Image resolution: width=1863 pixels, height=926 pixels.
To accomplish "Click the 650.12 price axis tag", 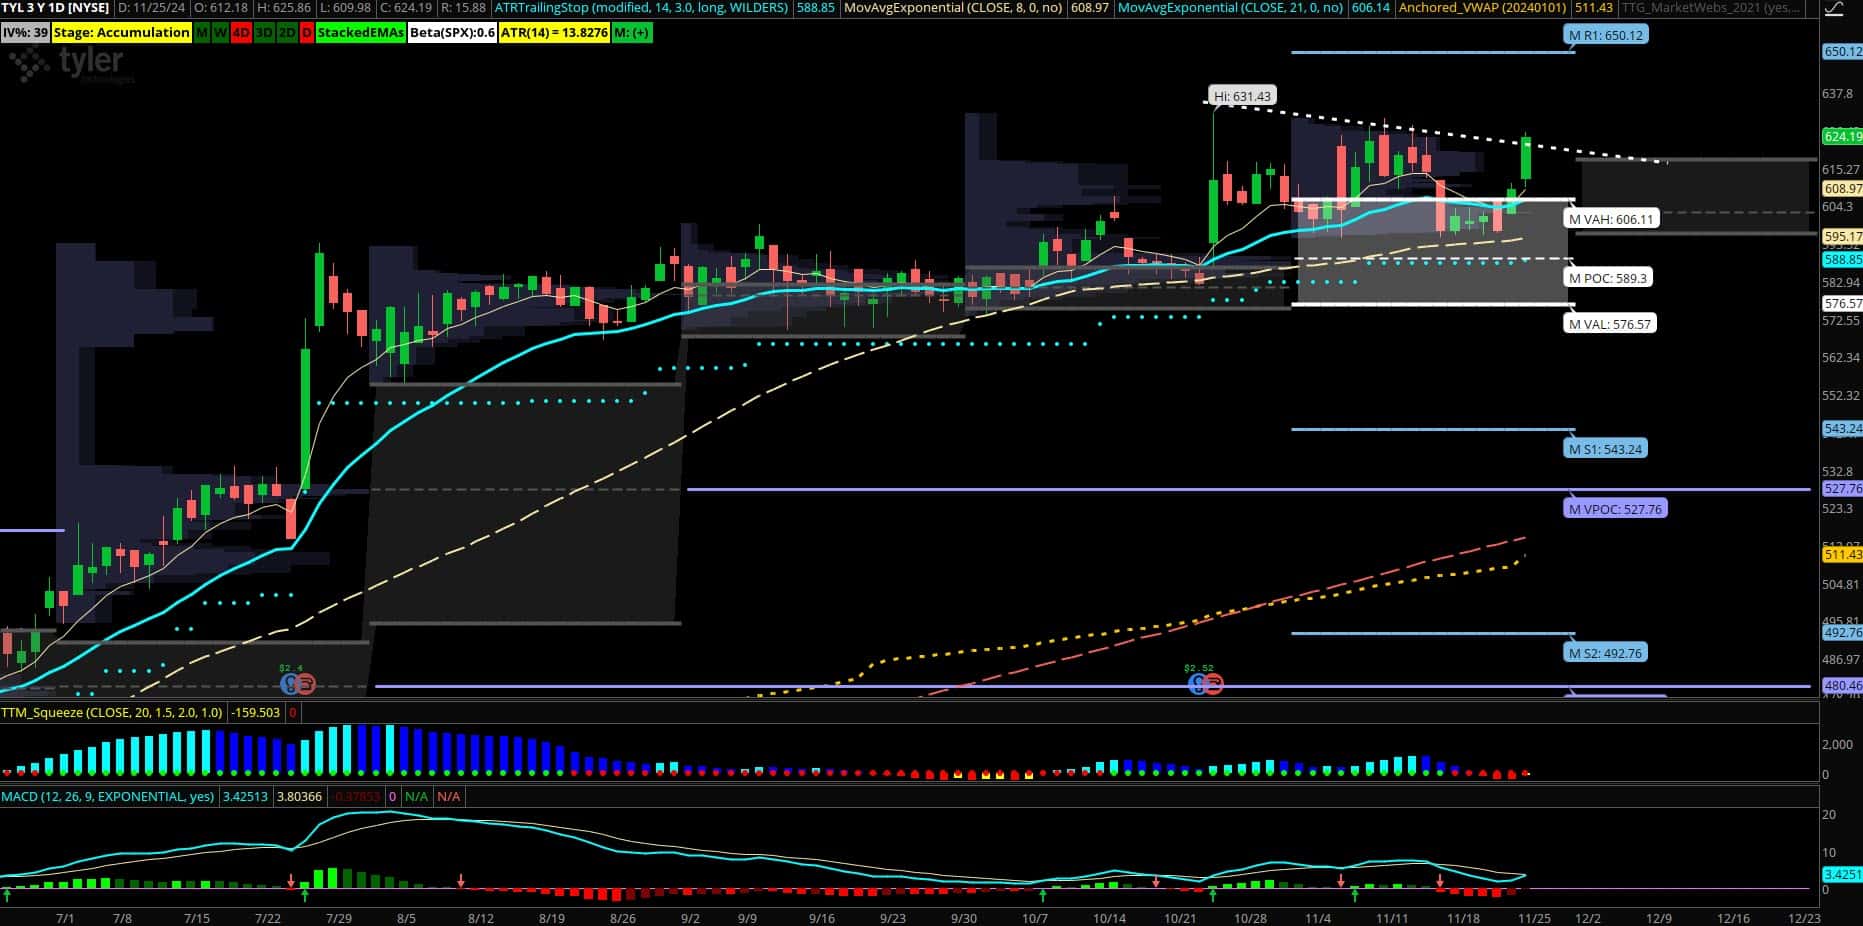I will pos(1842,52).
